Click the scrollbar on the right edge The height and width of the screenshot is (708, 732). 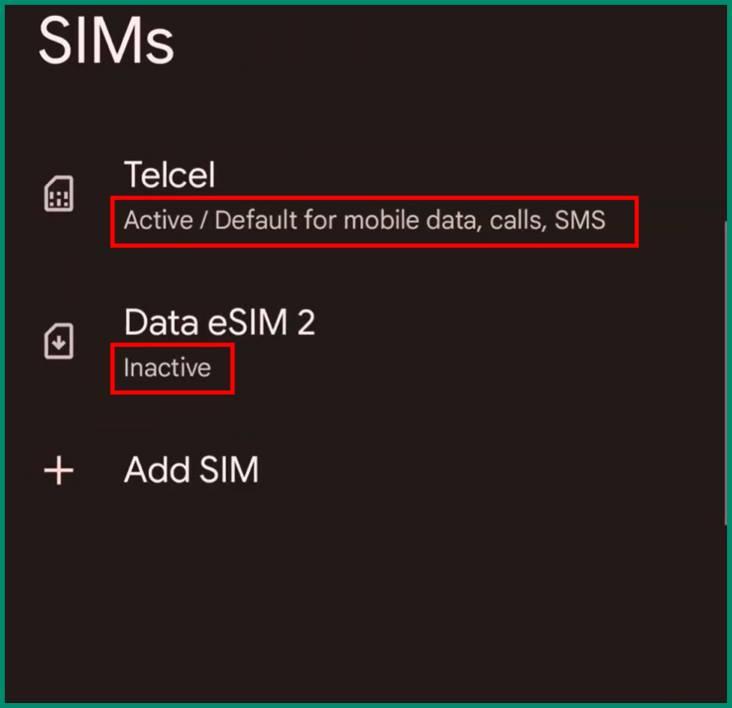pyautogui.click(x=726, y=373)
